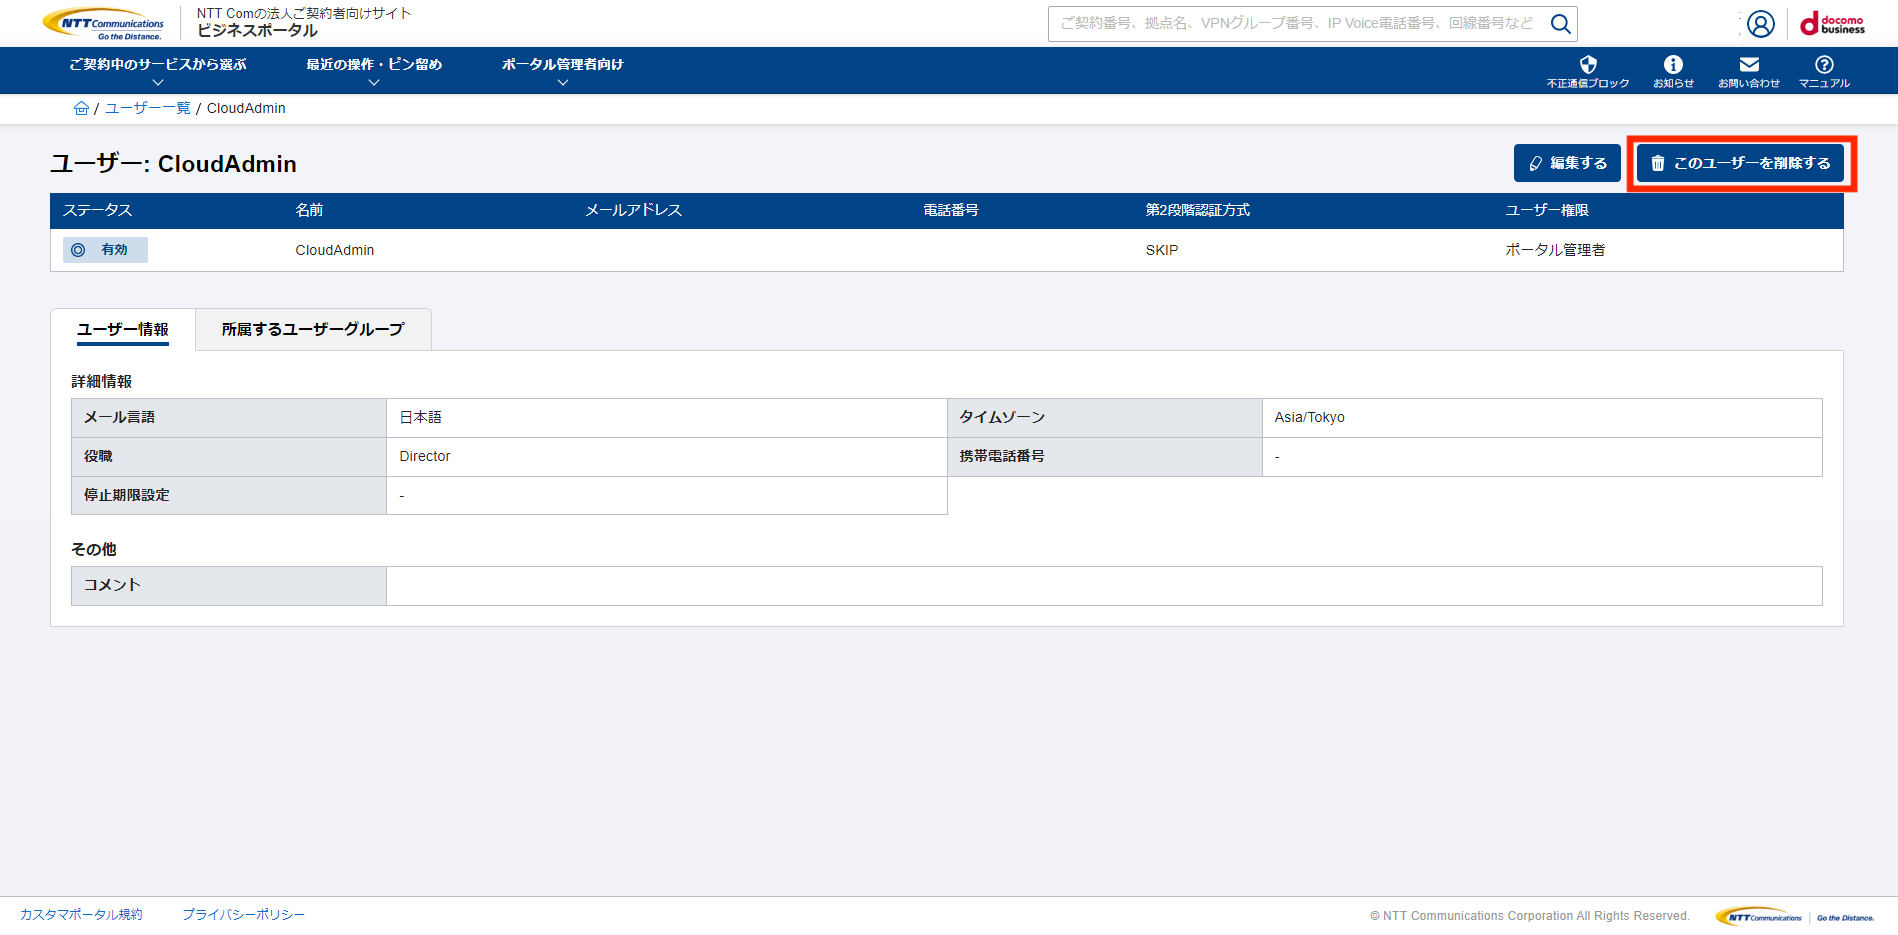Screen dimensions: 1898x935
Task: Click the docomo business logo
Action: coord(1833,24)
